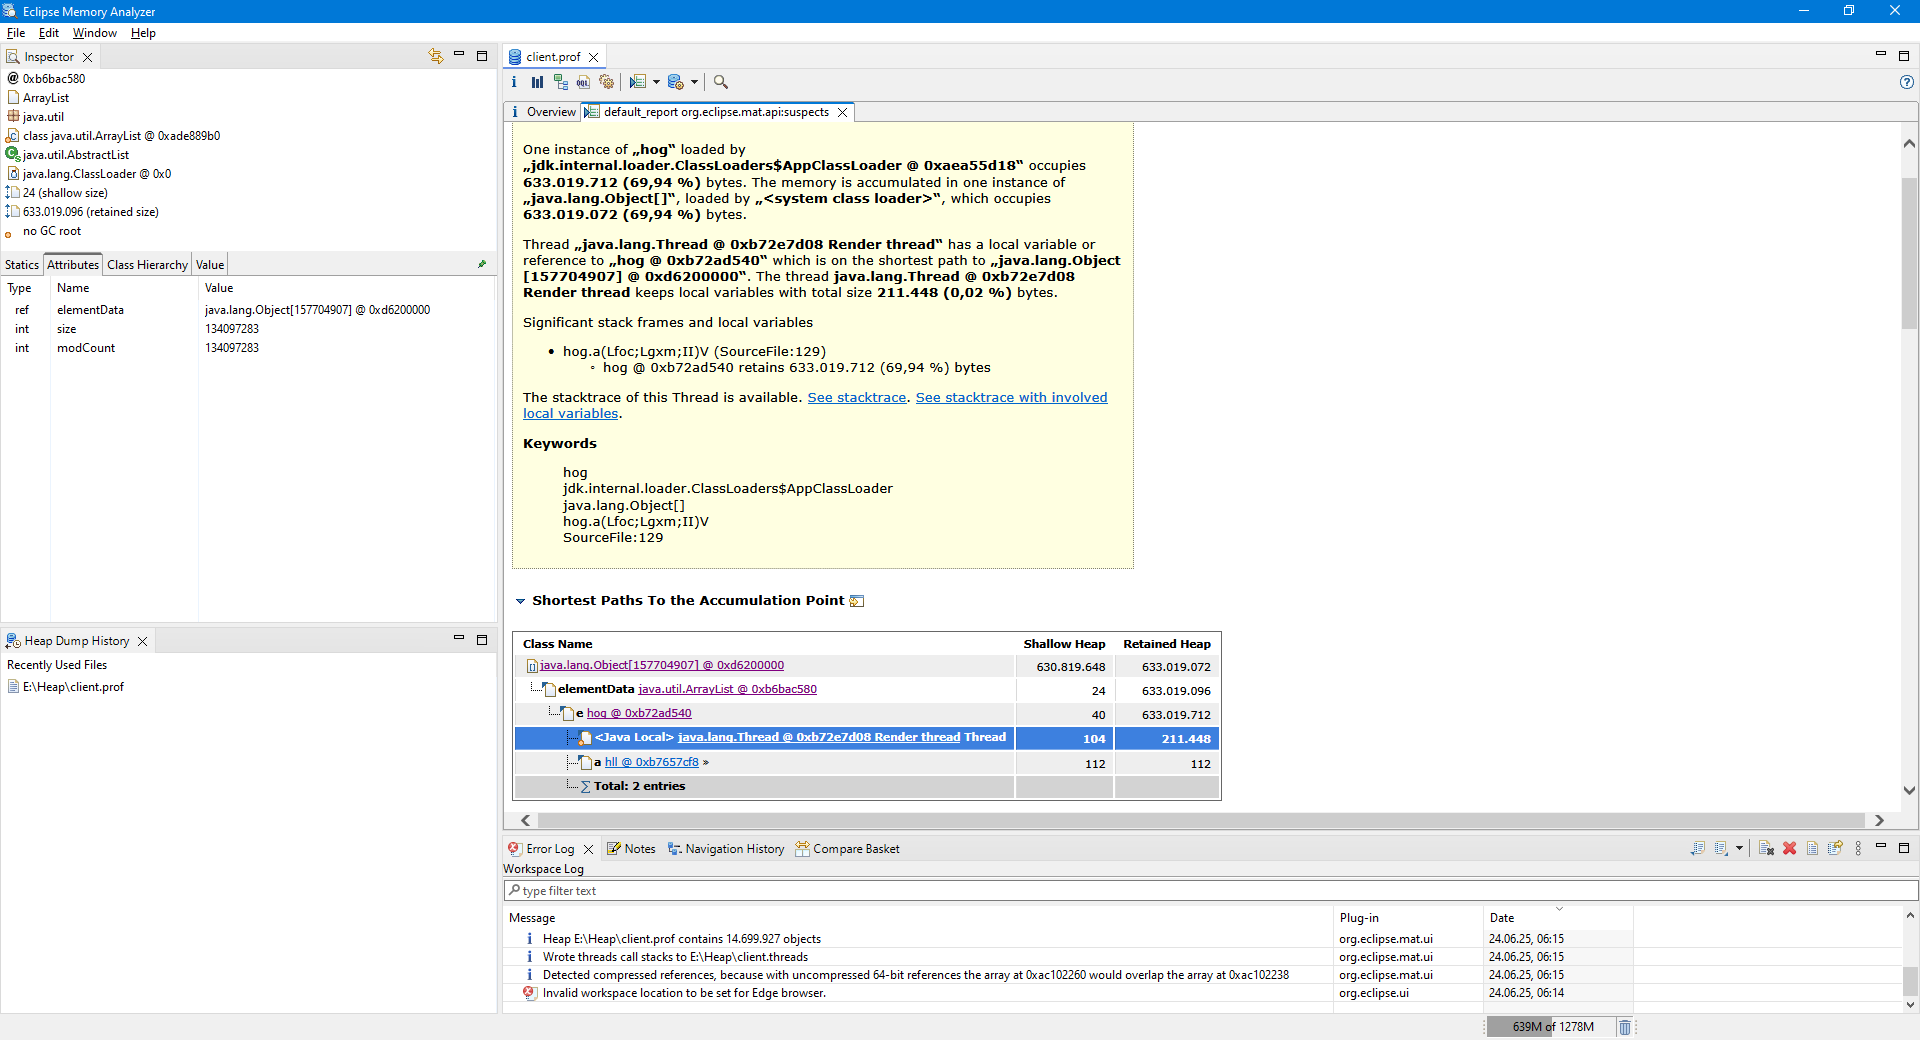Click the red Delete Log icon
1920x1040 pixels.
click(x=1789, y=848)
